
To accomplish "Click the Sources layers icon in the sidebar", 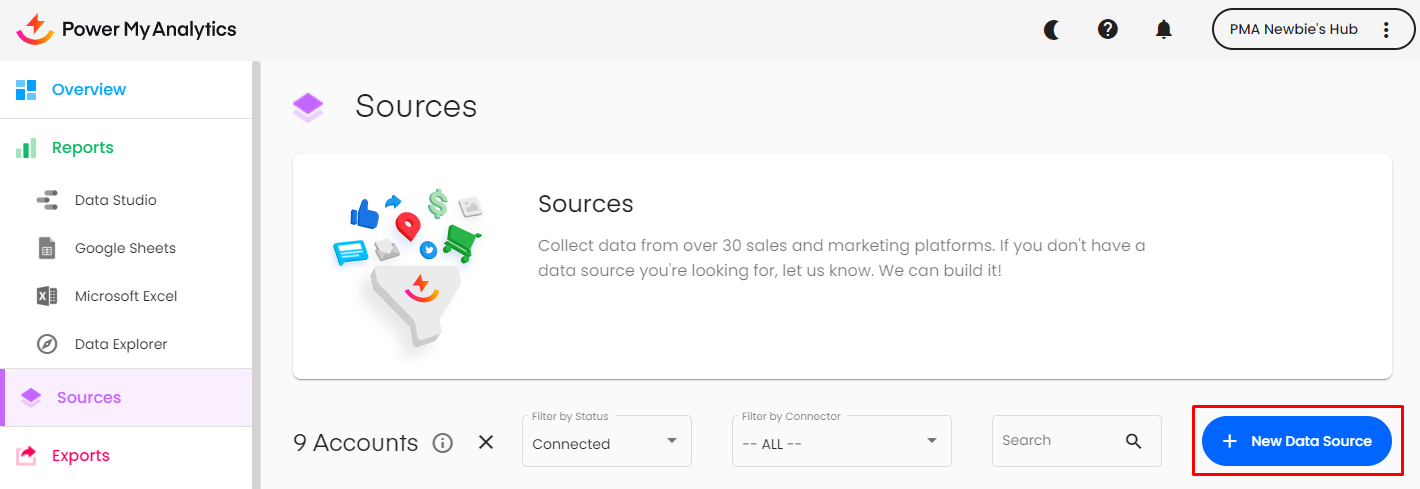I will [x=31, y=397].
